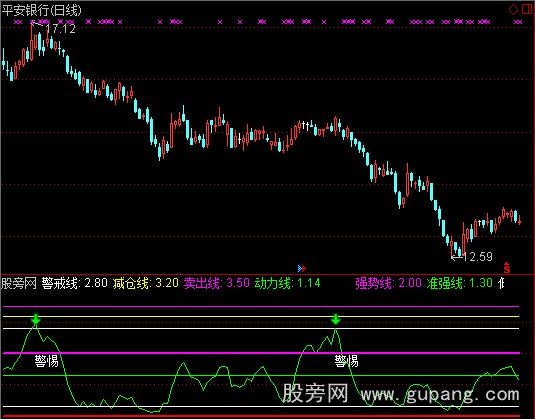The width and height of the screenshot is (535, 419).
Task: Click the blue-red double arrow marker
Action: pyautogui.click(x=301, y=269)
